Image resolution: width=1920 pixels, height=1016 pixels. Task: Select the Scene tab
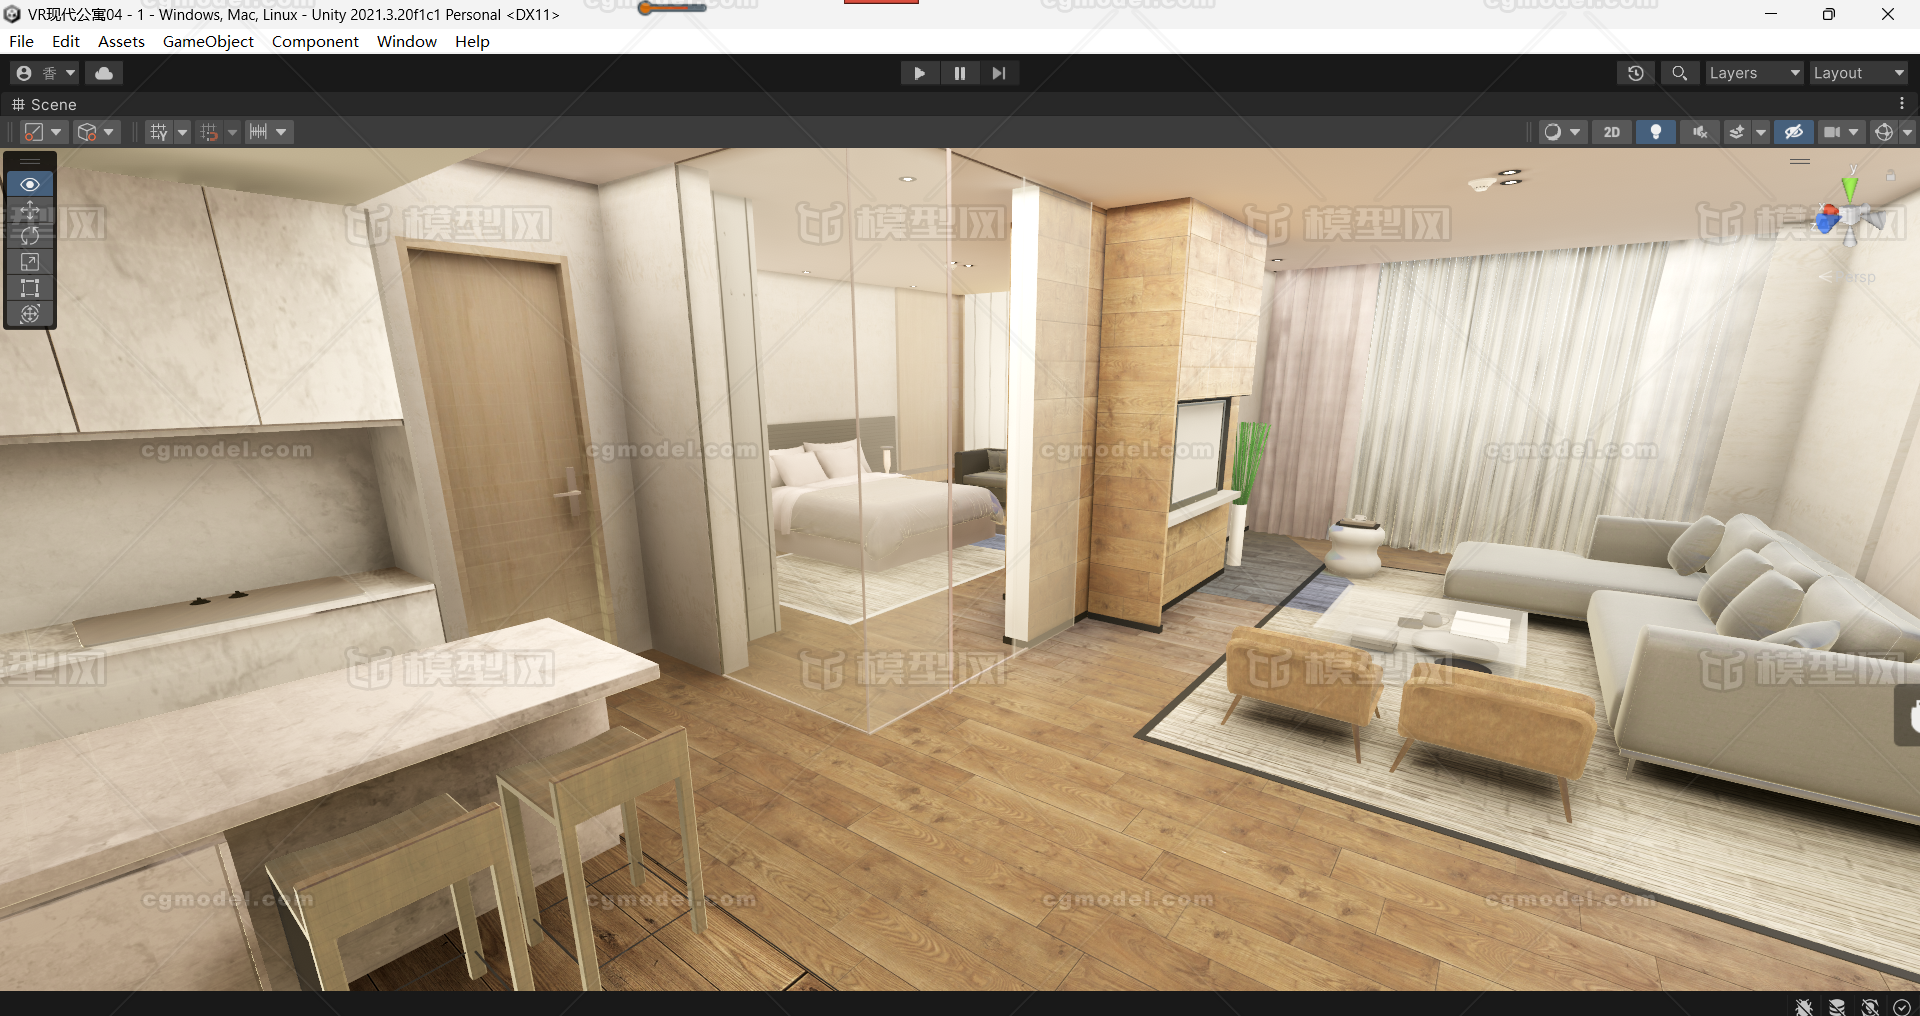[x=44, y=104]
